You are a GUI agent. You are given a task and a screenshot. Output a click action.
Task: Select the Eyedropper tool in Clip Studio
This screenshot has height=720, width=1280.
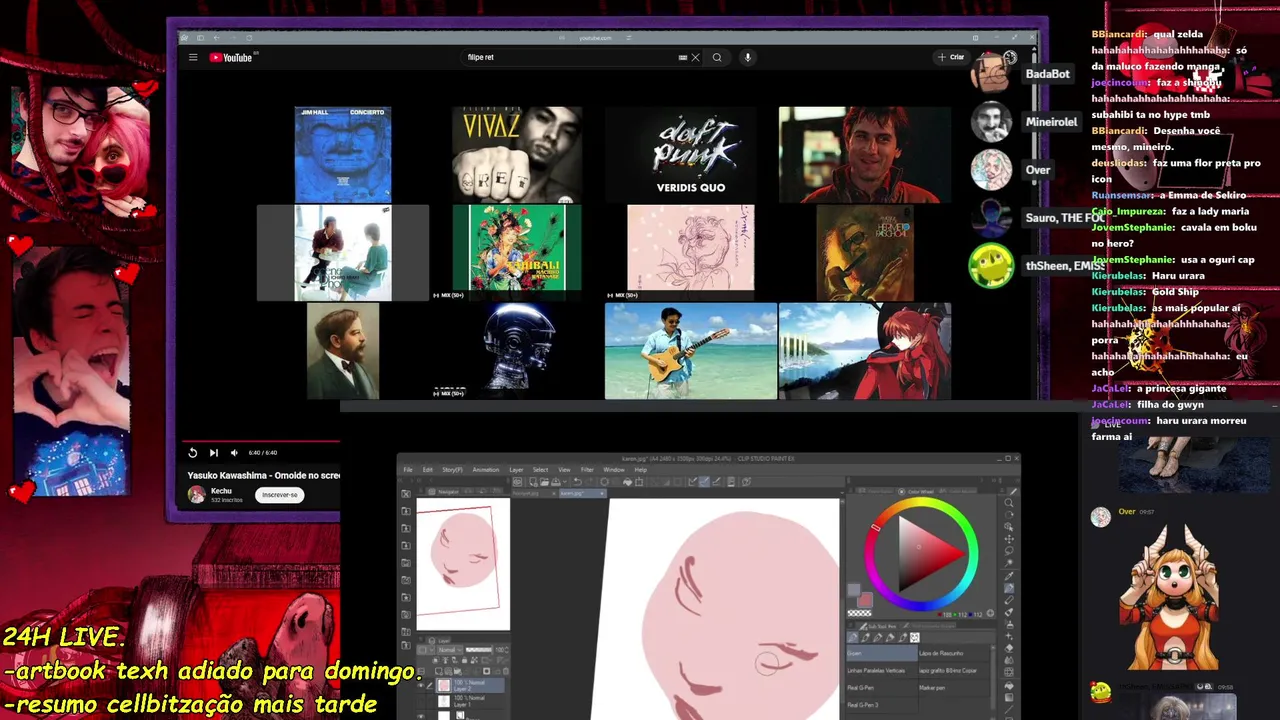pos(1009,577)
